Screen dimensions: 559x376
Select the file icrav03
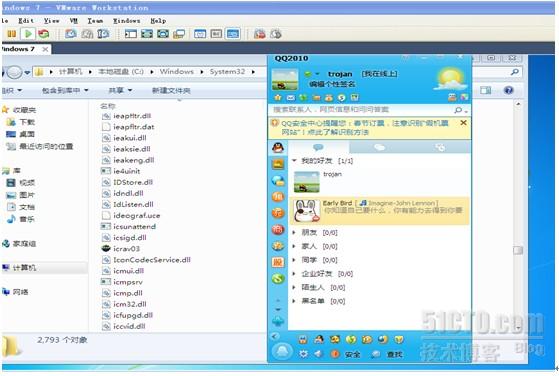click(x=126, y=248)
